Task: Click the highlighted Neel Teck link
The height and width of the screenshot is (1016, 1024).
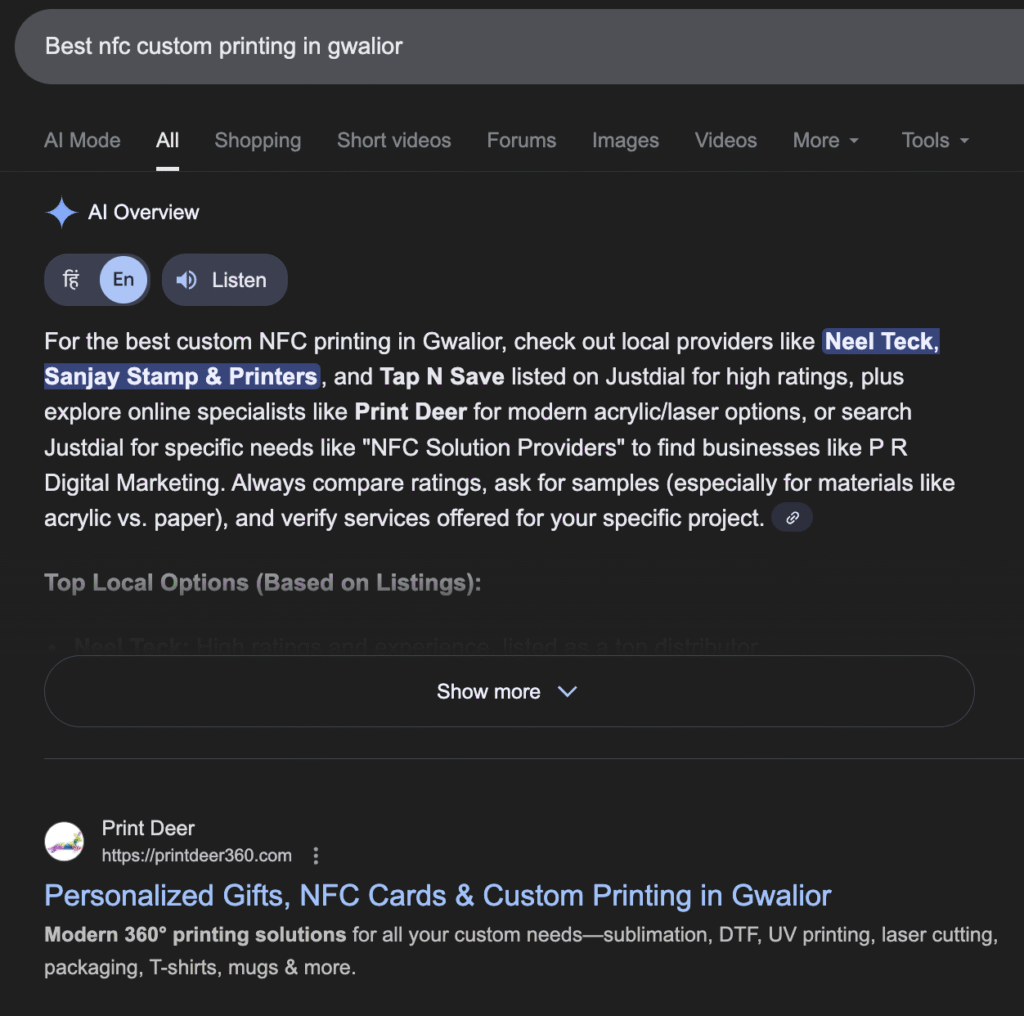Action: (879, 342)
